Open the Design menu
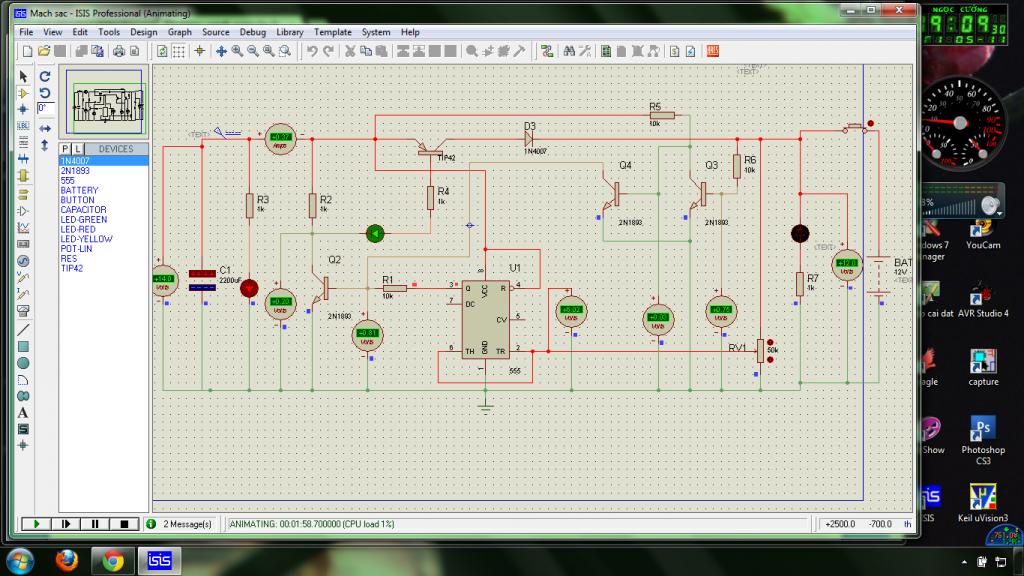1024x576 pixels. [143, 32]
